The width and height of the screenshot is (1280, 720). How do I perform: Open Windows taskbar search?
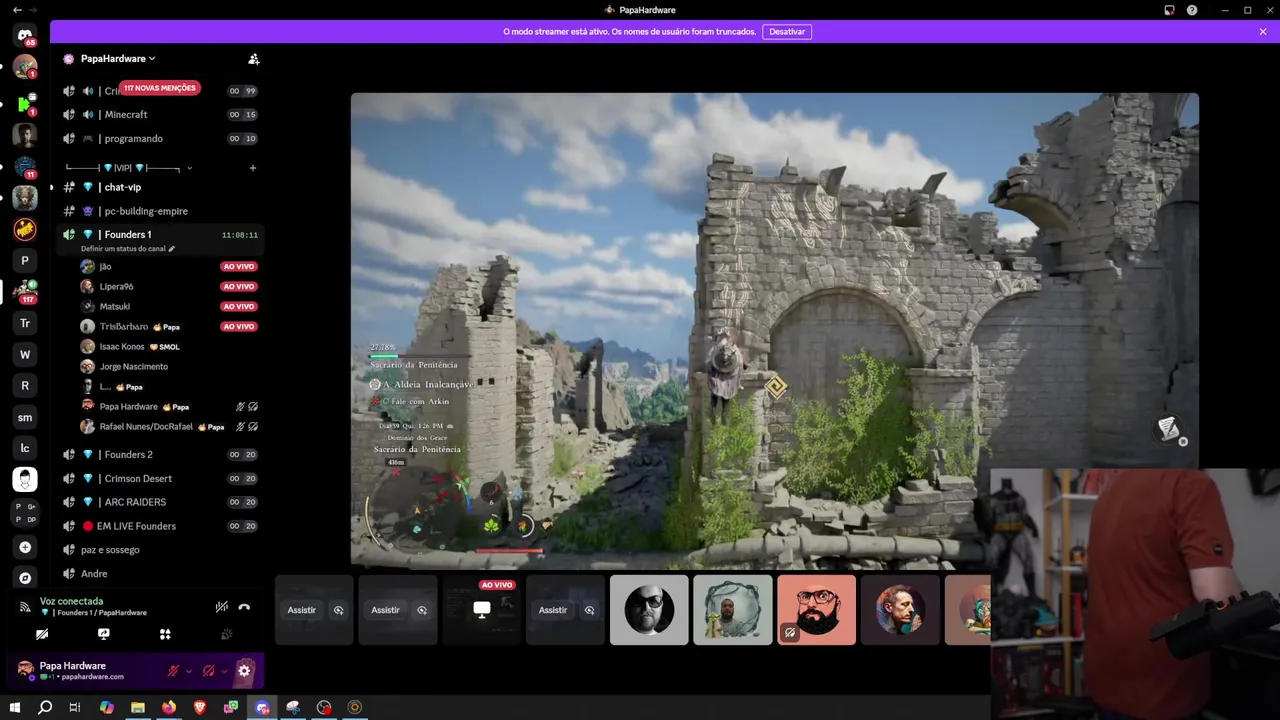45,707
